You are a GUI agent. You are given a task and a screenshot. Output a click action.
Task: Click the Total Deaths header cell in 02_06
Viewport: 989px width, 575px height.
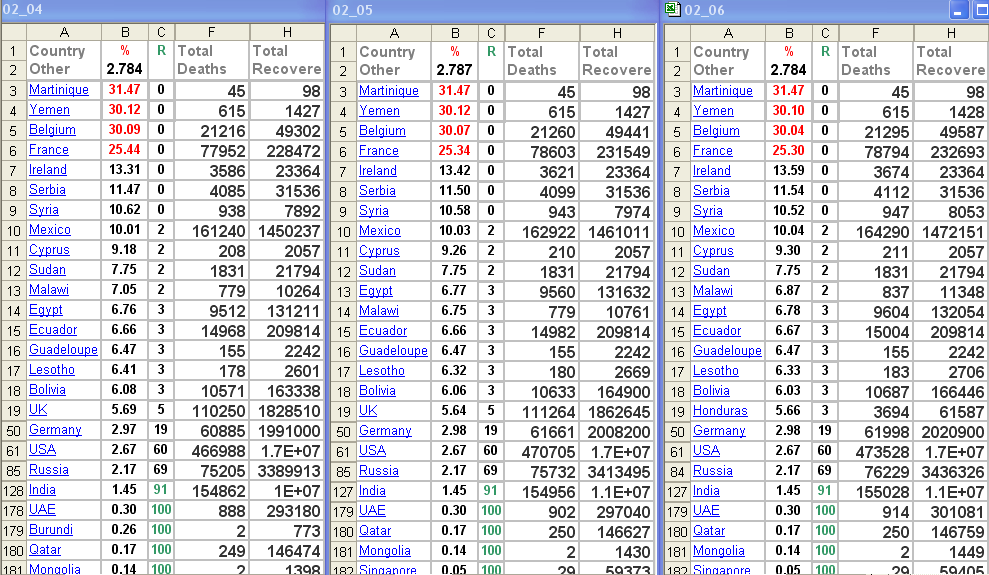(x=875, y=61)
